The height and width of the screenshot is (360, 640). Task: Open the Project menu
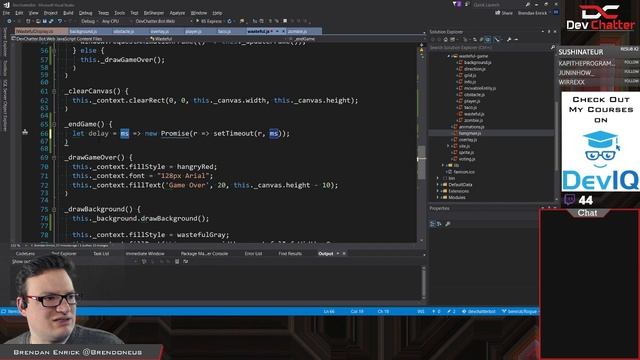51,13
